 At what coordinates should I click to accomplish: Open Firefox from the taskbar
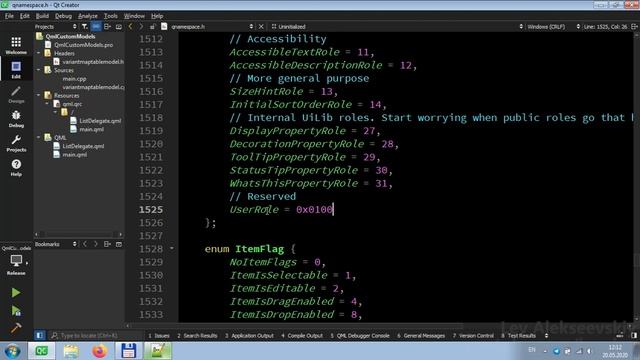[x=99, y=351]
